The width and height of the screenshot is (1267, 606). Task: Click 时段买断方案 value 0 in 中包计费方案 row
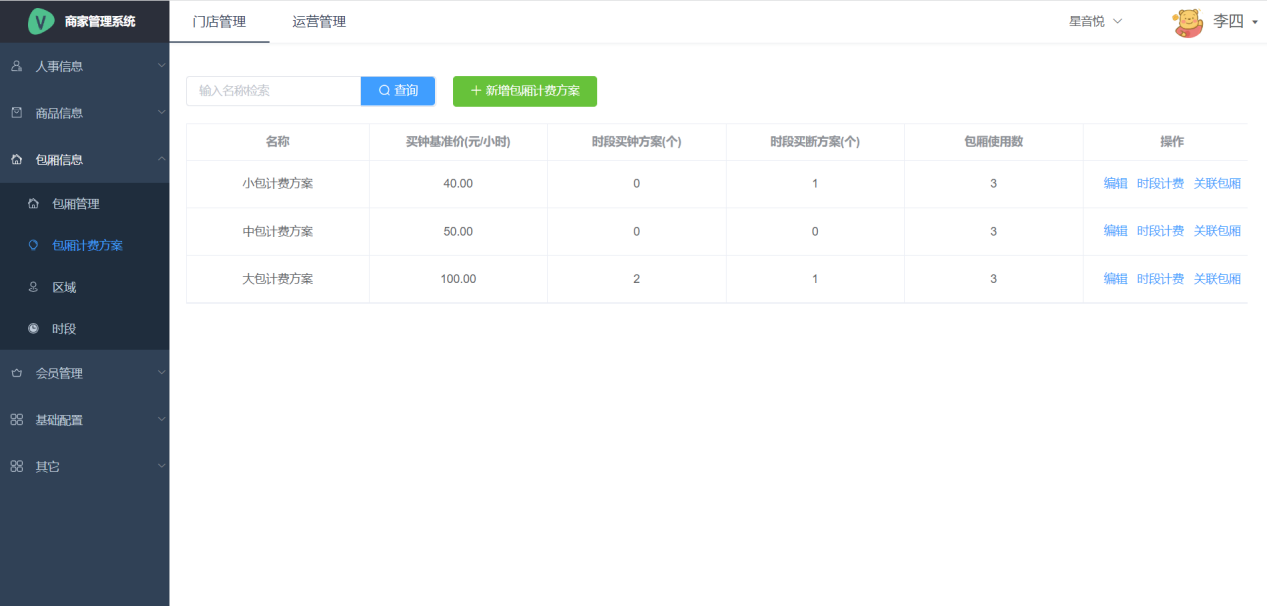pyautogui.click(x=815, y=232)
